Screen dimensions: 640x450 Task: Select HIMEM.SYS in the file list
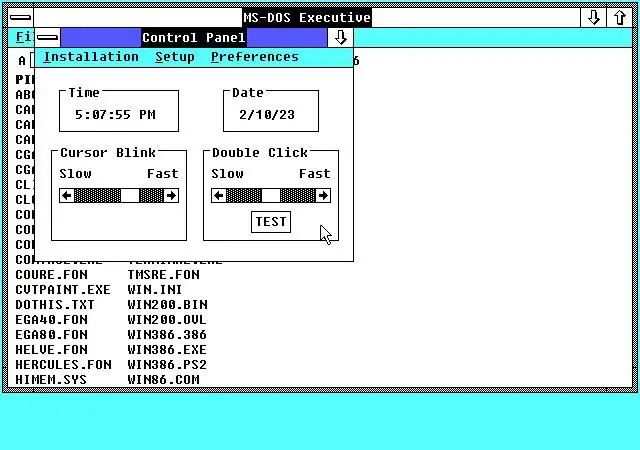point(51,380)
